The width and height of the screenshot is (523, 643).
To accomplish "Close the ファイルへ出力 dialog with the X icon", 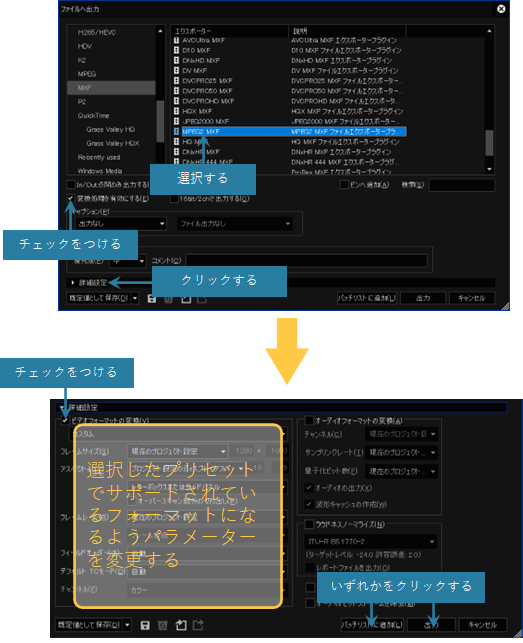I will pos(501,9).
